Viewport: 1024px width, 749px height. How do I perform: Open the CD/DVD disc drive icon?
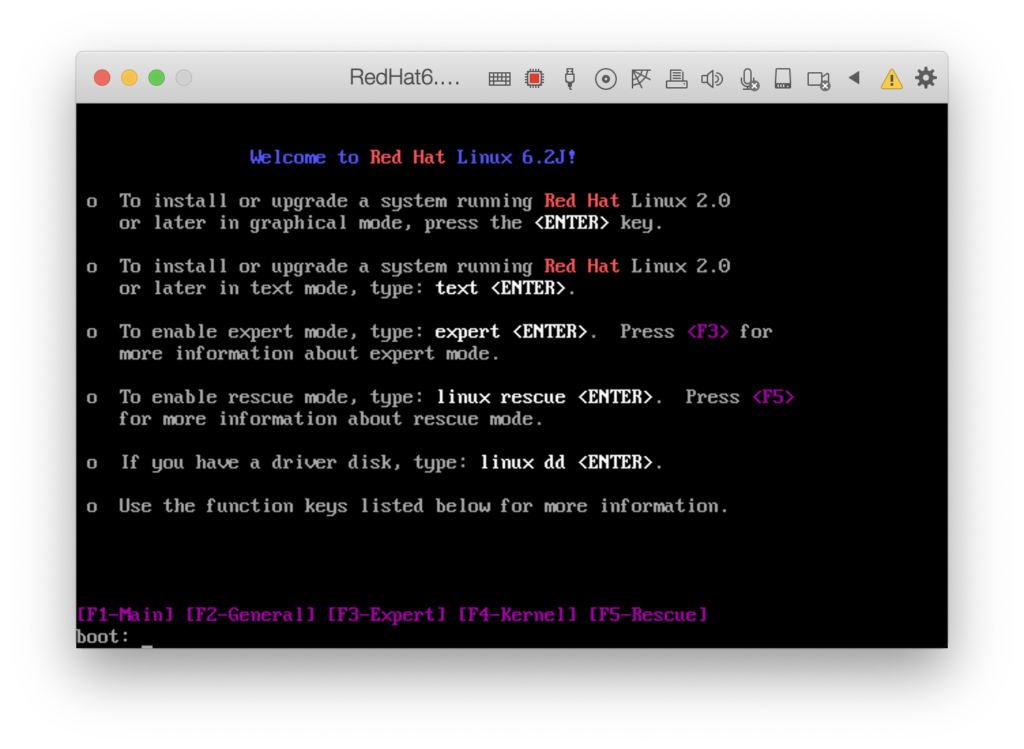coord(605,79)
